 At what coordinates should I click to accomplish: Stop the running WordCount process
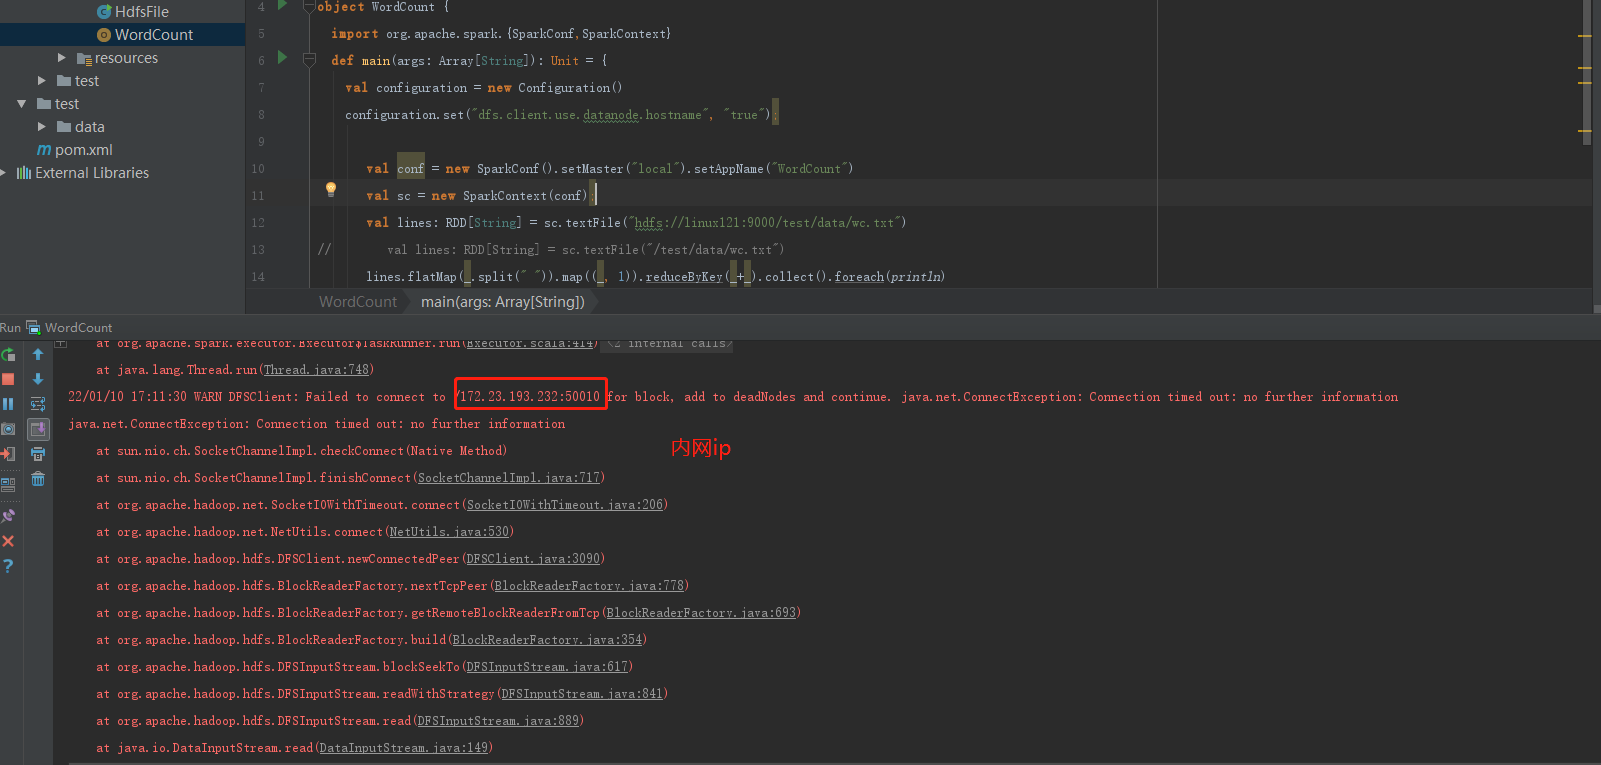click(8, 380)
